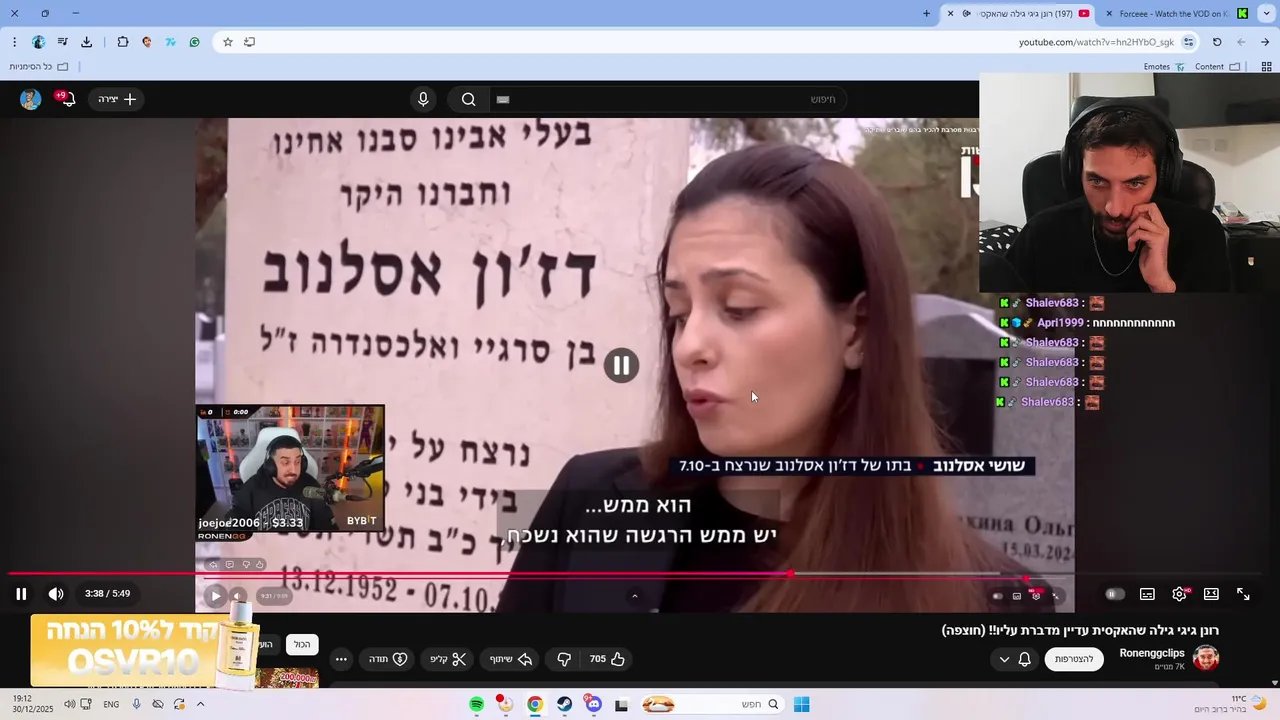This screenshot has width=1280, height=720.
Task: Open YouTube notifications bell showing 9+
Action: click(x=66, y=99)
